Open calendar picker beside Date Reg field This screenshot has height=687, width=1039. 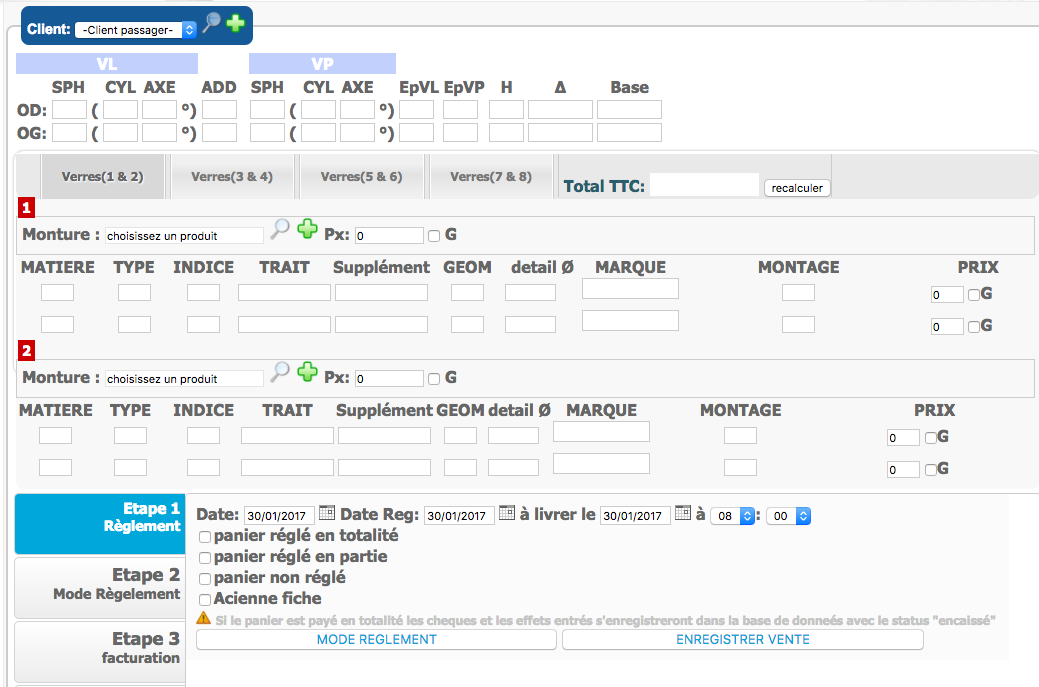507,514
